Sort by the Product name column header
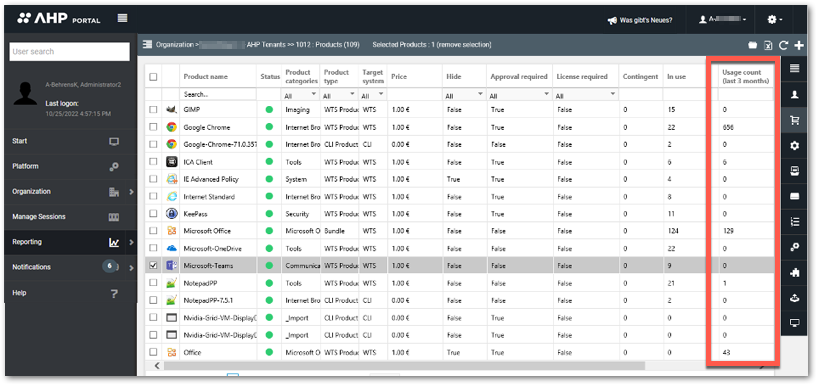The image size is (817, 385). (205, 77)
